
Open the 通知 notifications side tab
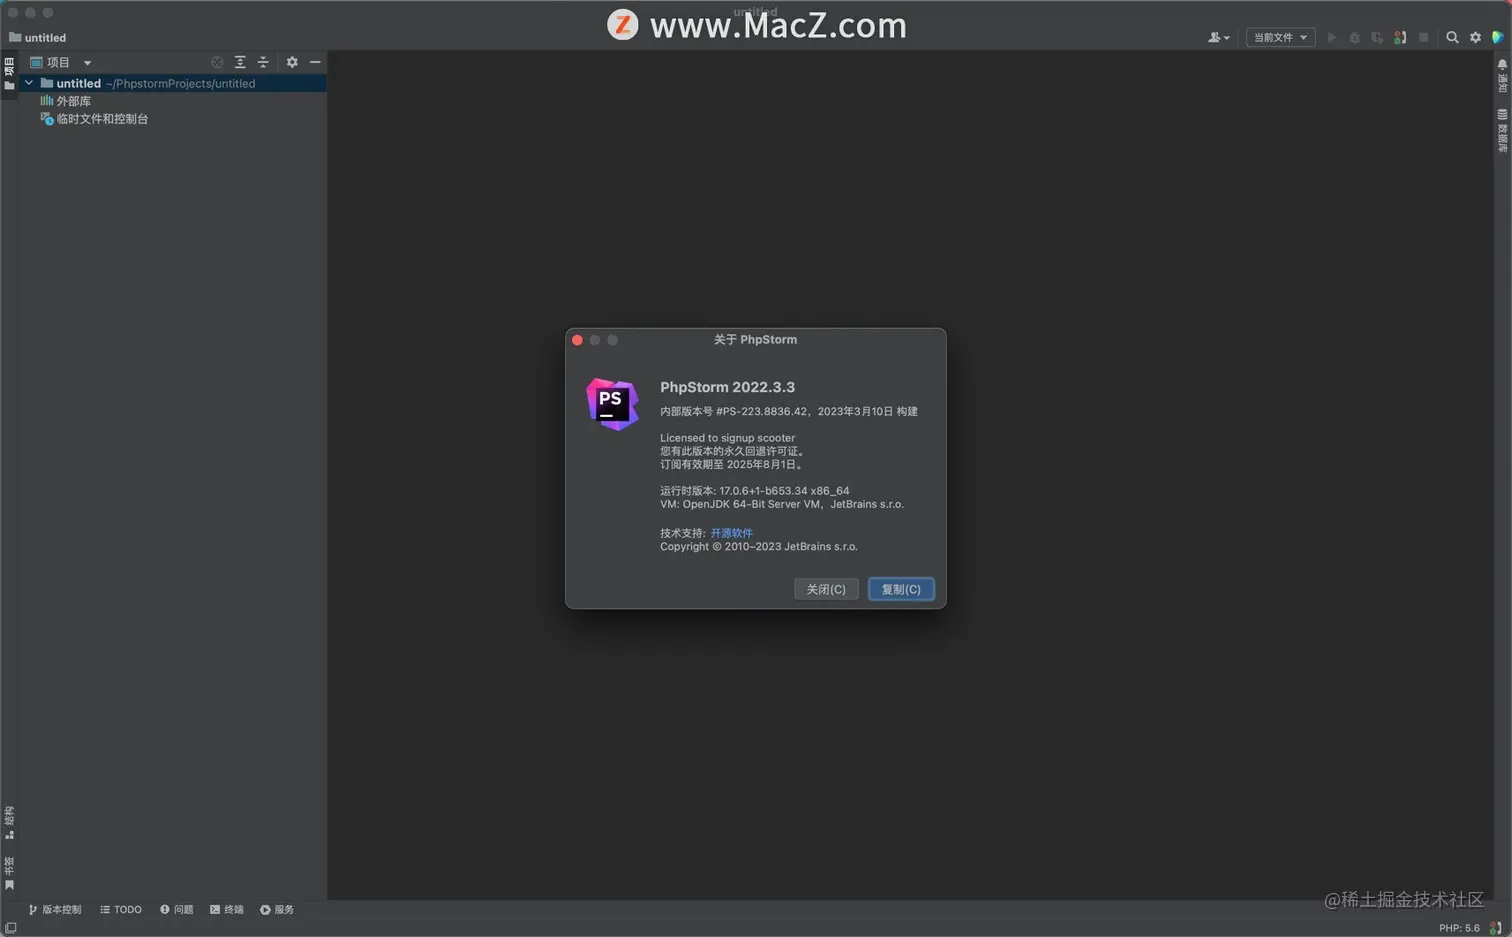pos(1502,75)
